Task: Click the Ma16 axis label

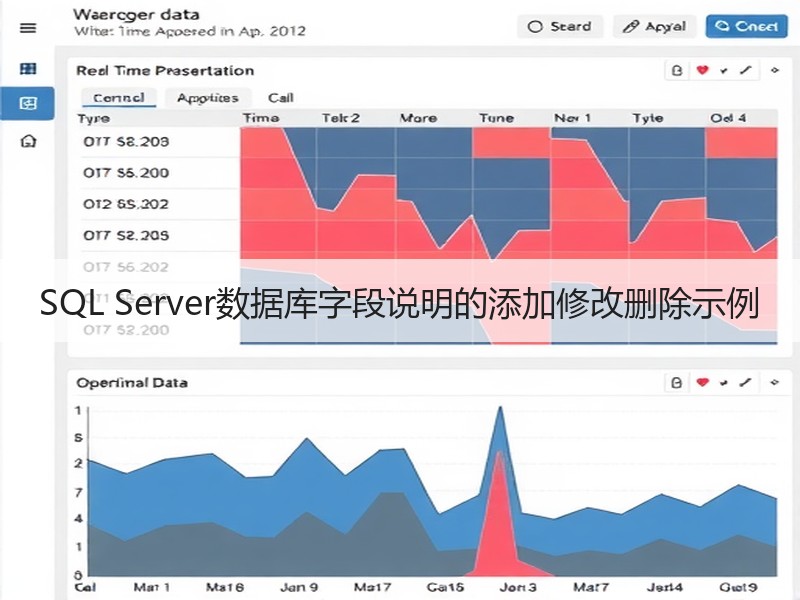Action: [224, 587]
